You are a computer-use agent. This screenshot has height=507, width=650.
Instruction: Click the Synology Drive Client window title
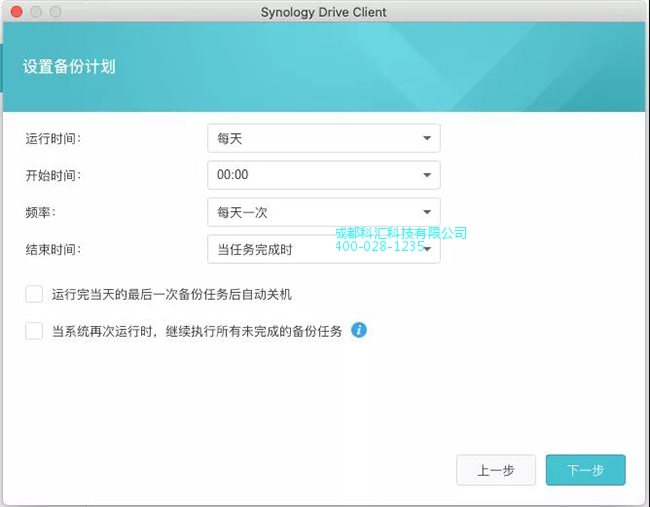click(323, 12)
